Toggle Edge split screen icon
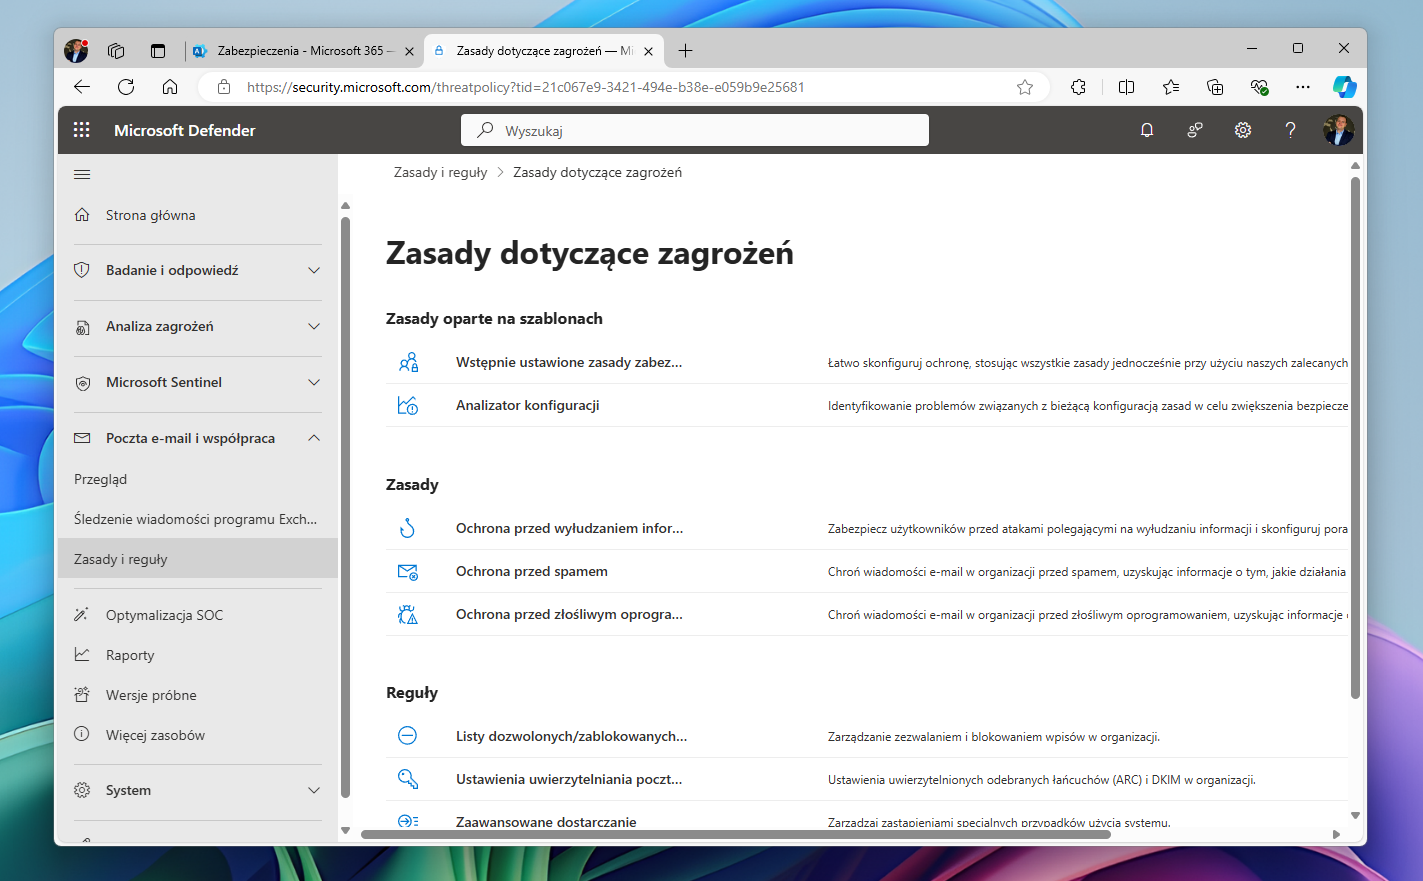 pyautogui.click(x=1126, y=87)
